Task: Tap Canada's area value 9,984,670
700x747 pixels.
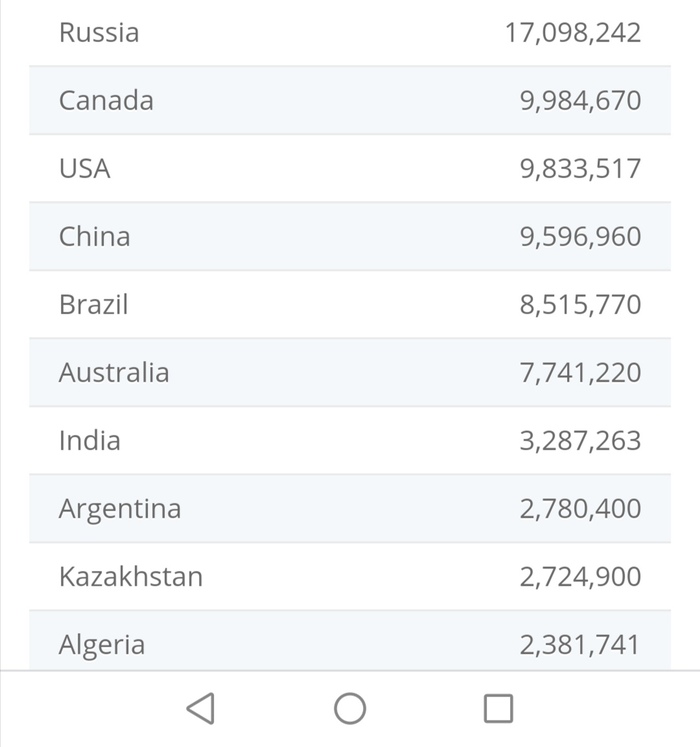Action: pyautogui.click(x=580, y=101)
